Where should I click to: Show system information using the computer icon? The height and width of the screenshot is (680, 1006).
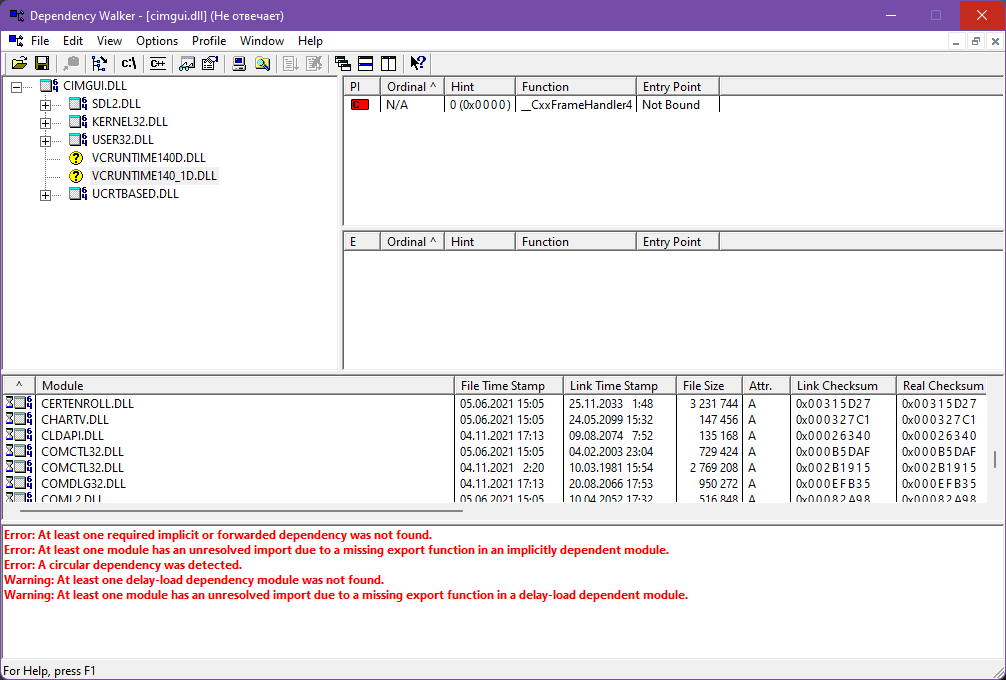coord(240,63)
